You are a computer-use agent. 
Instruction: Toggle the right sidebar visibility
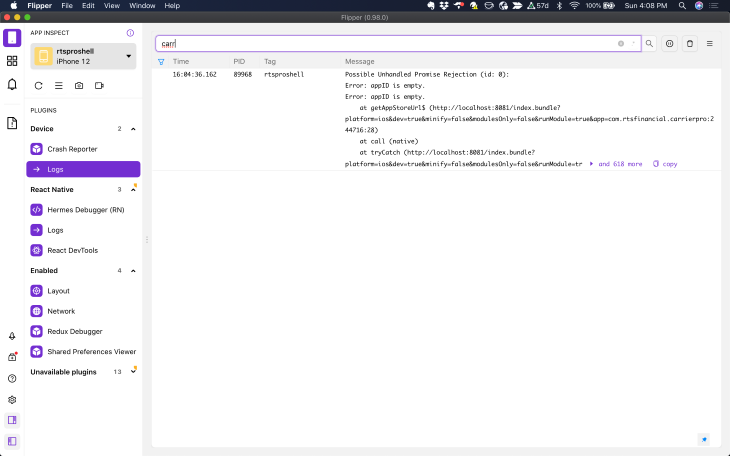[12, 420]
